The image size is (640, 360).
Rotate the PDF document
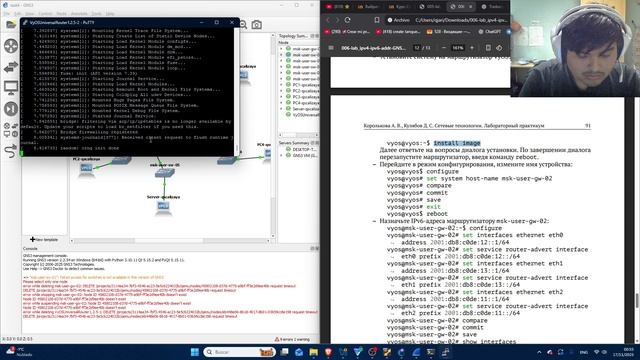pyautogui.click(x=499, y=48)
